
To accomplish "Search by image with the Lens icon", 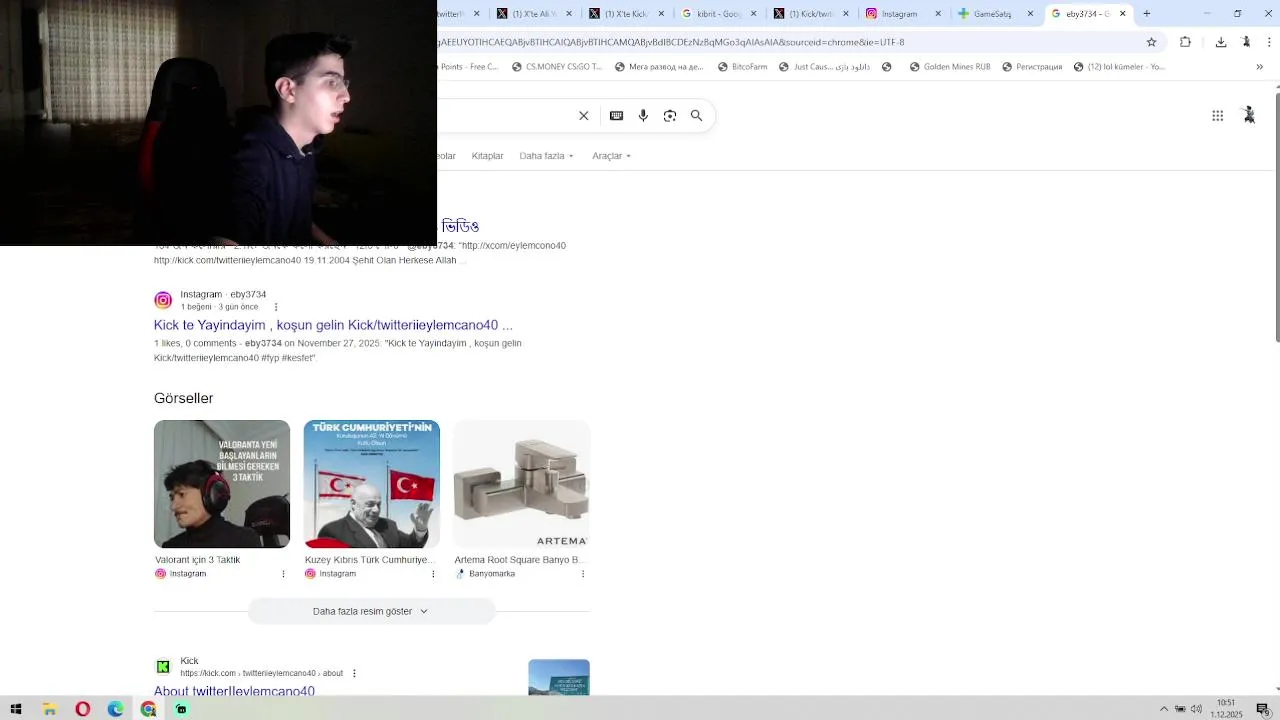I will [x=670, y=116].
